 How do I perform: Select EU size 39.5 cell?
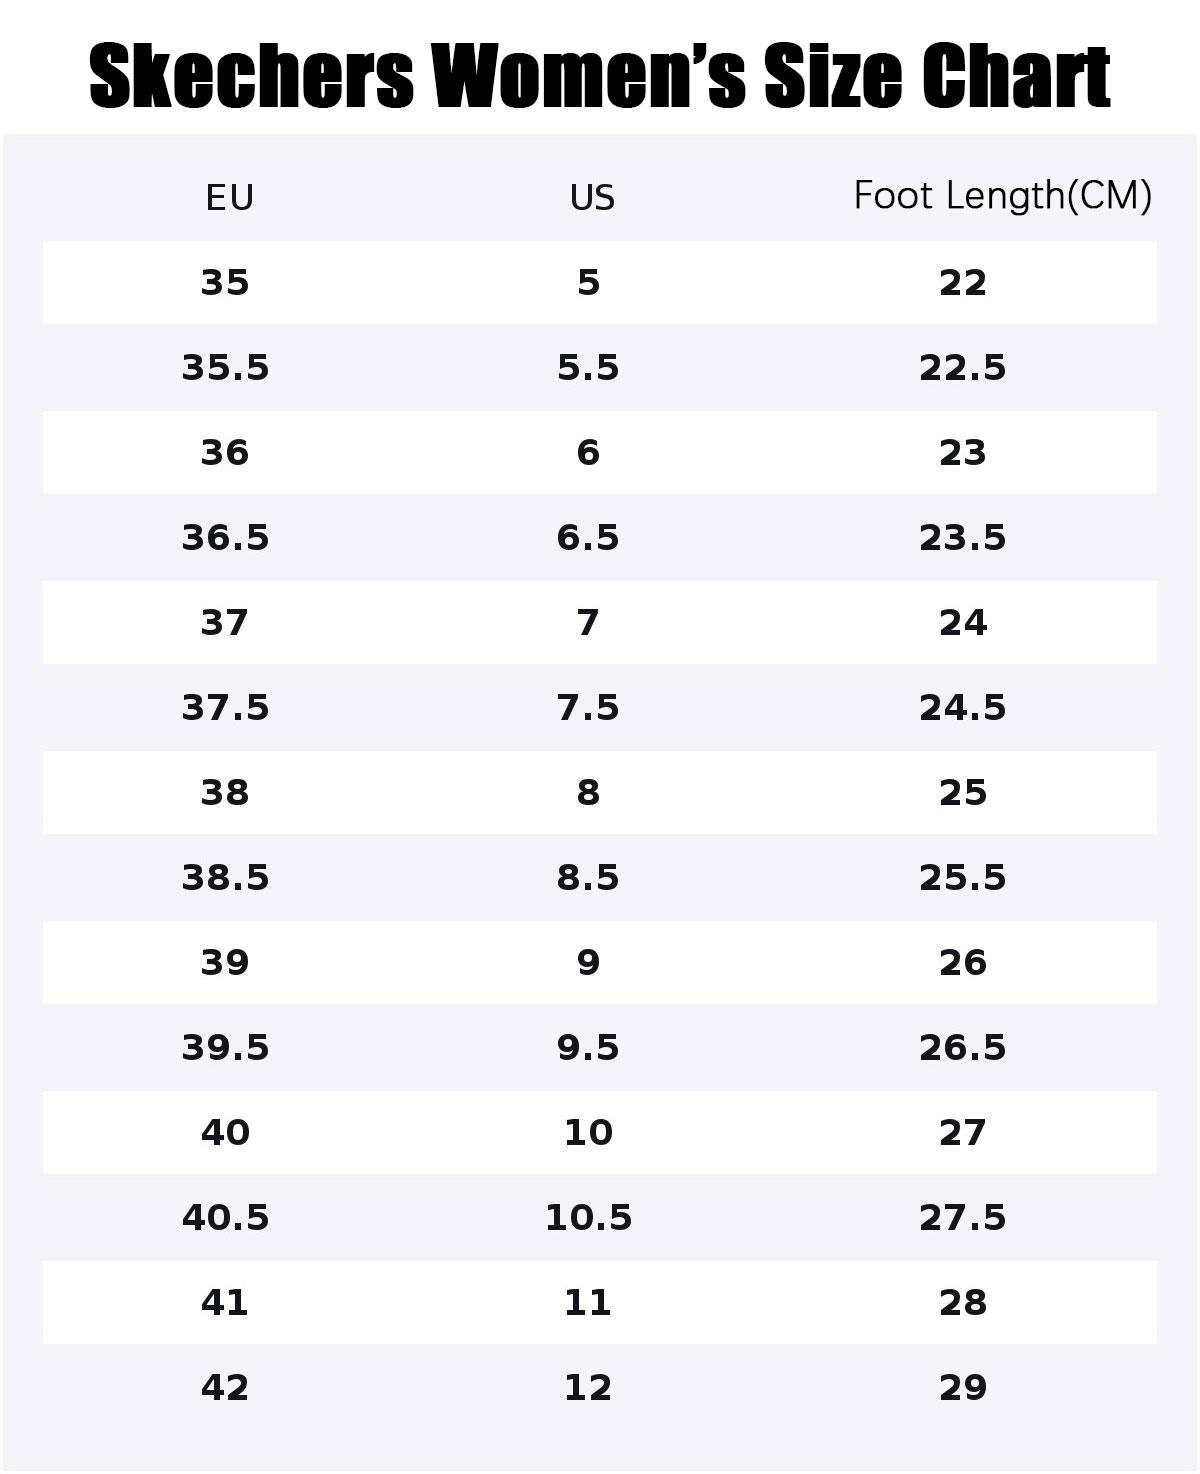(225, 1048)
